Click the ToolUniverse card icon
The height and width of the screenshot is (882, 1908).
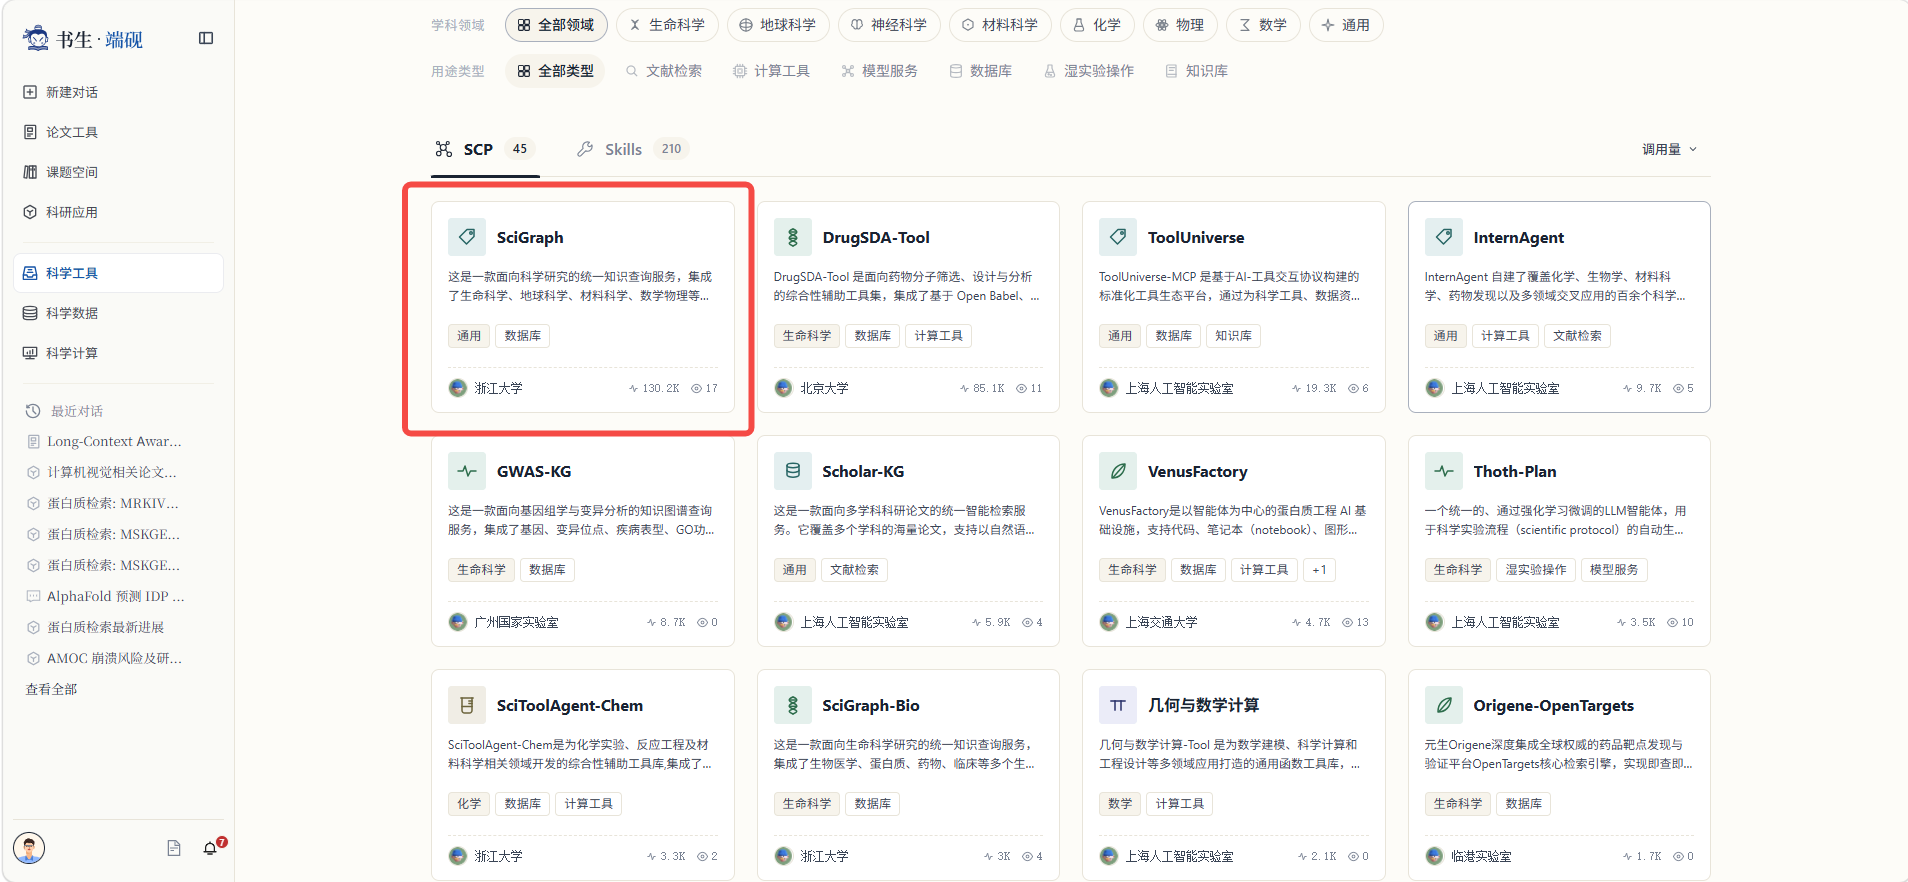coord(1118,237)
